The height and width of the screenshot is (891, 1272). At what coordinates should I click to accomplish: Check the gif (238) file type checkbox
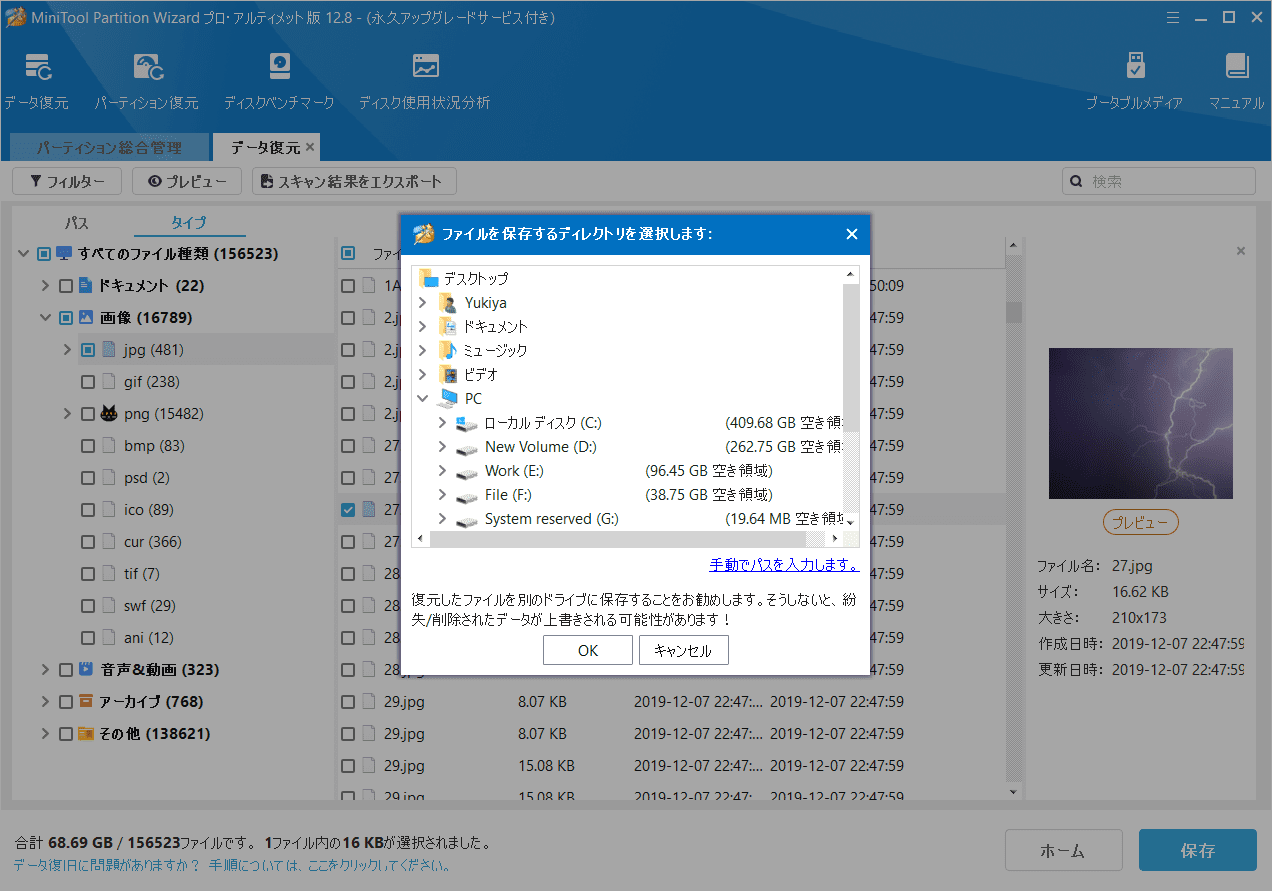[86, 381]
